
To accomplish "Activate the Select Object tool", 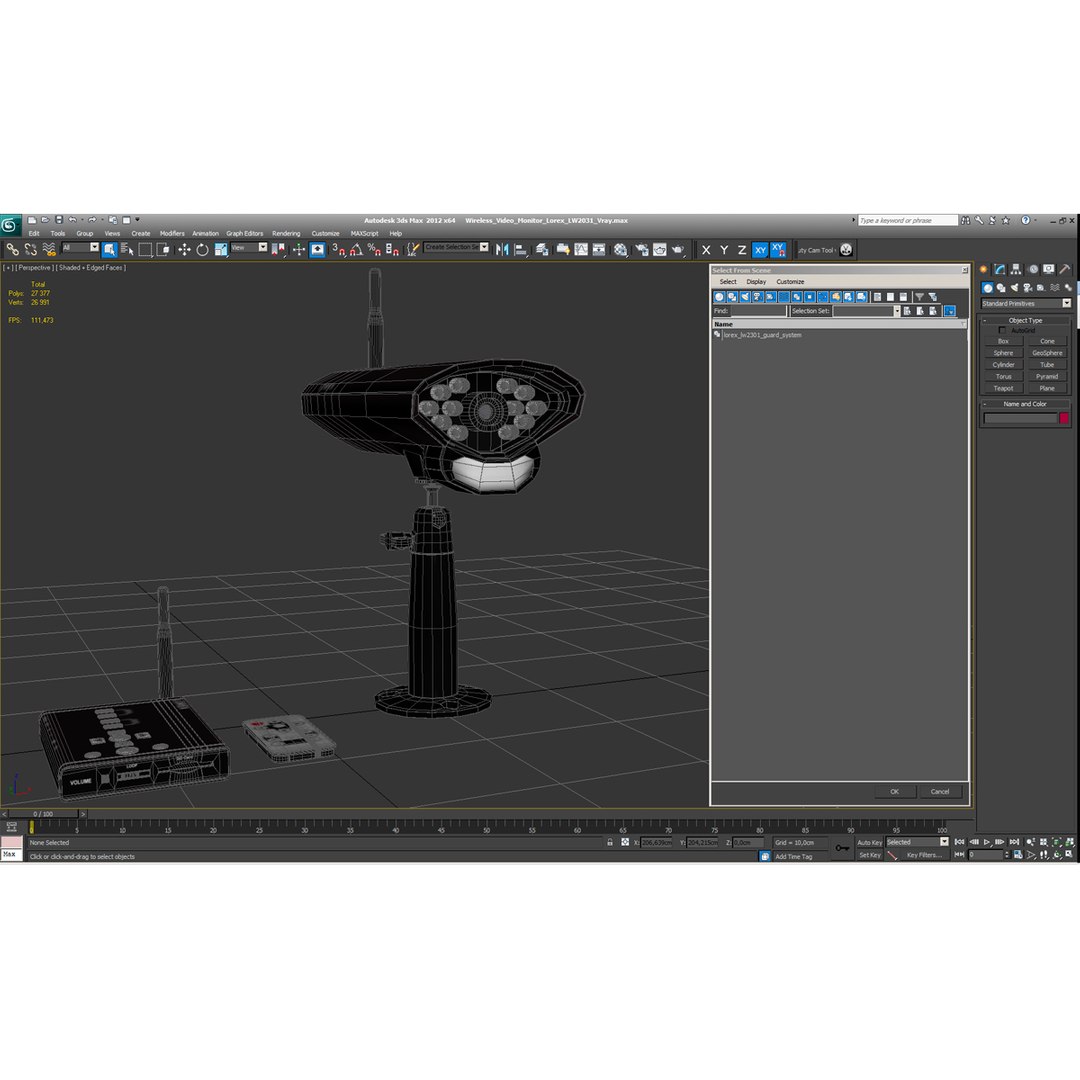I will tap(110, 249).
